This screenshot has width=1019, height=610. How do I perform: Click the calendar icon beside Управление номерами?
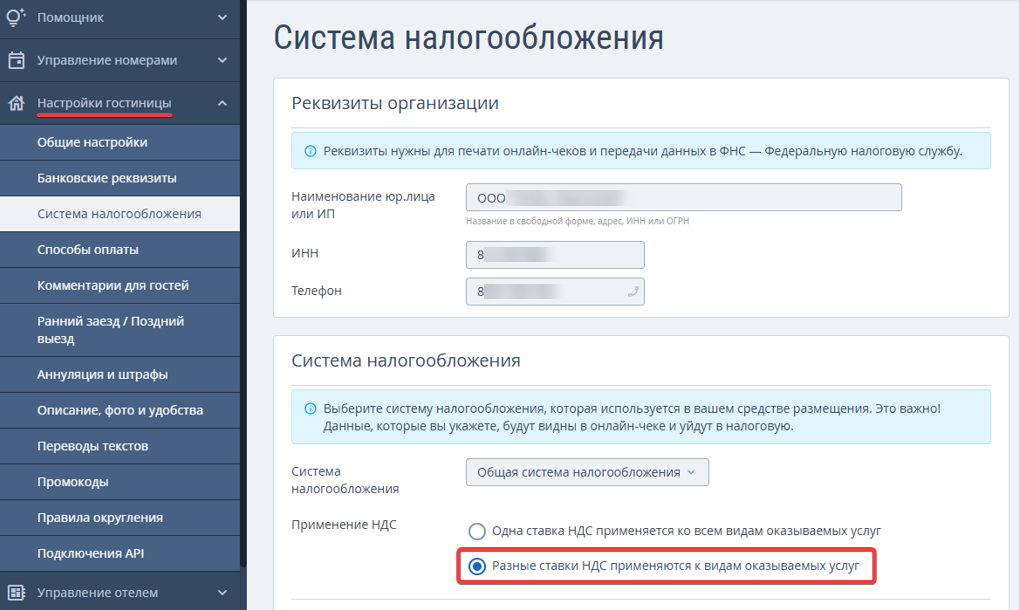pyautogui.click(x=16, y=60)
